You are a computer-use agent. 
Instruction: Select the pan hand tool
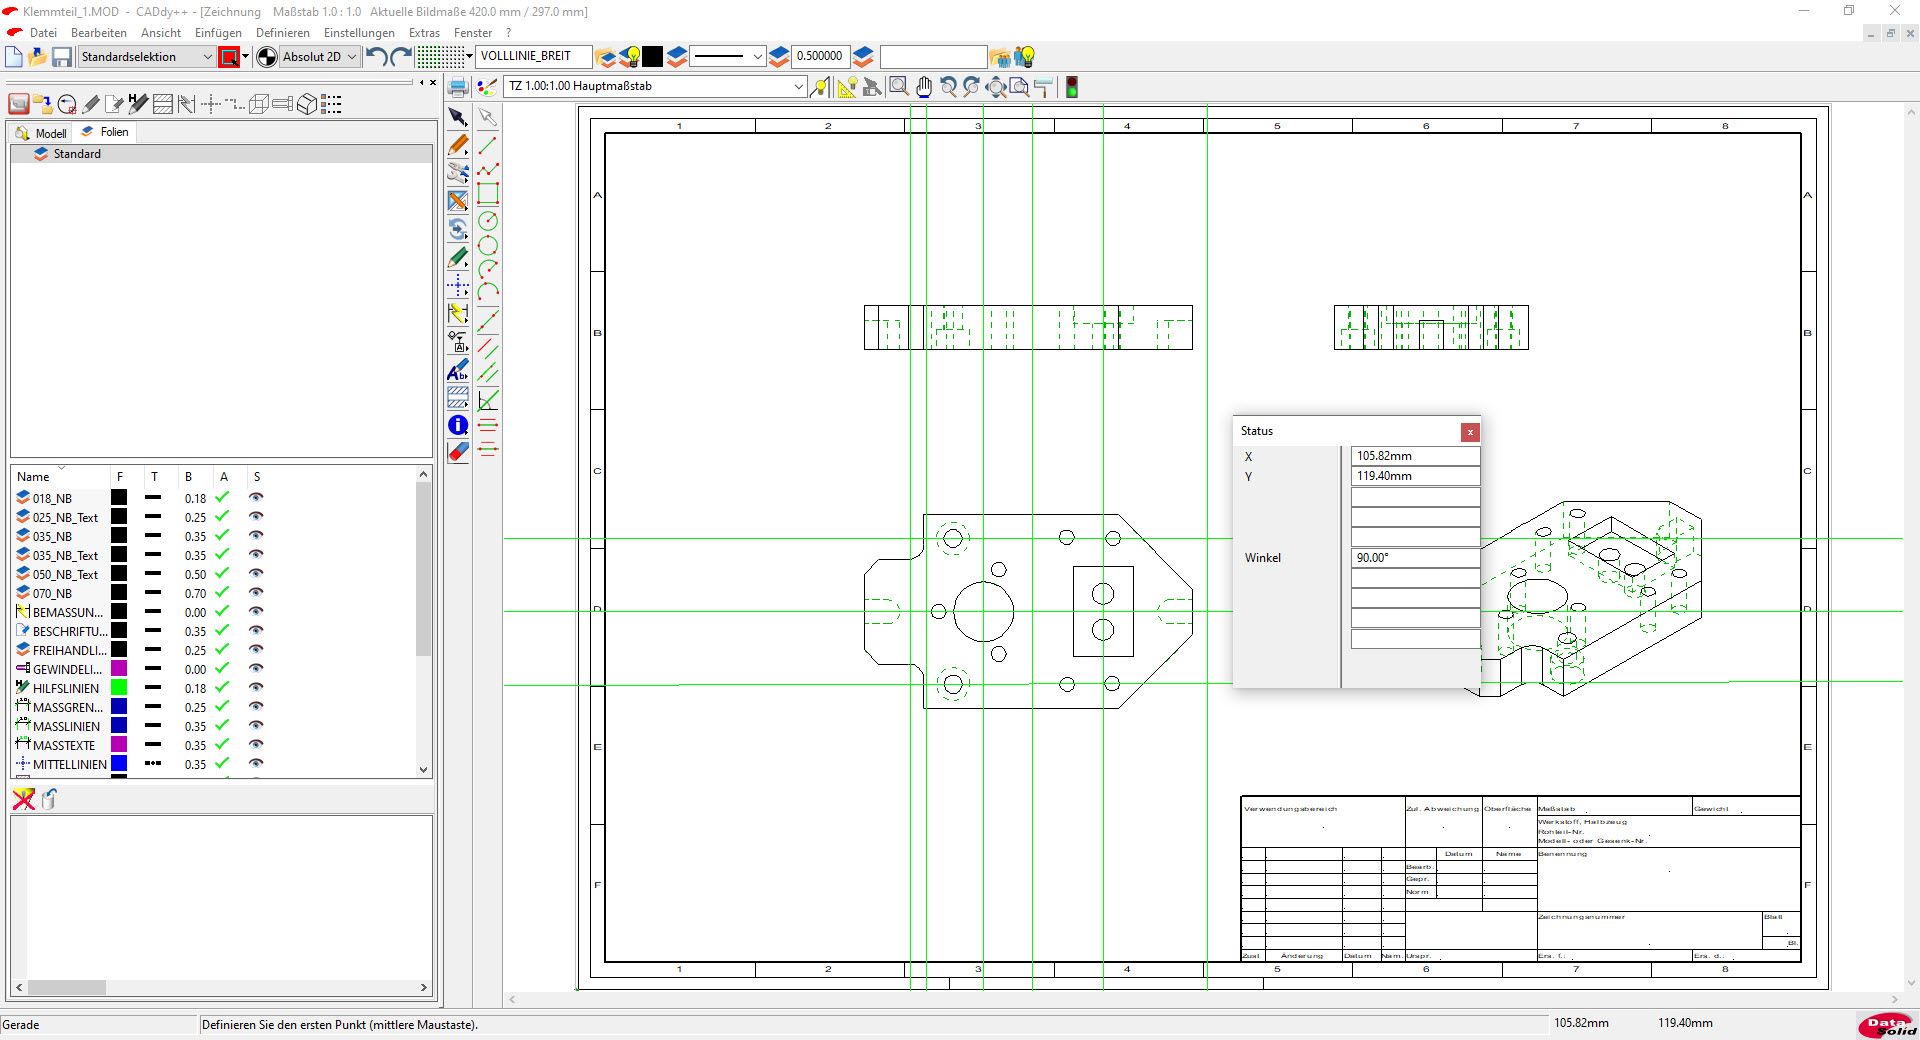pyautogui.click(x=923, y=87)
